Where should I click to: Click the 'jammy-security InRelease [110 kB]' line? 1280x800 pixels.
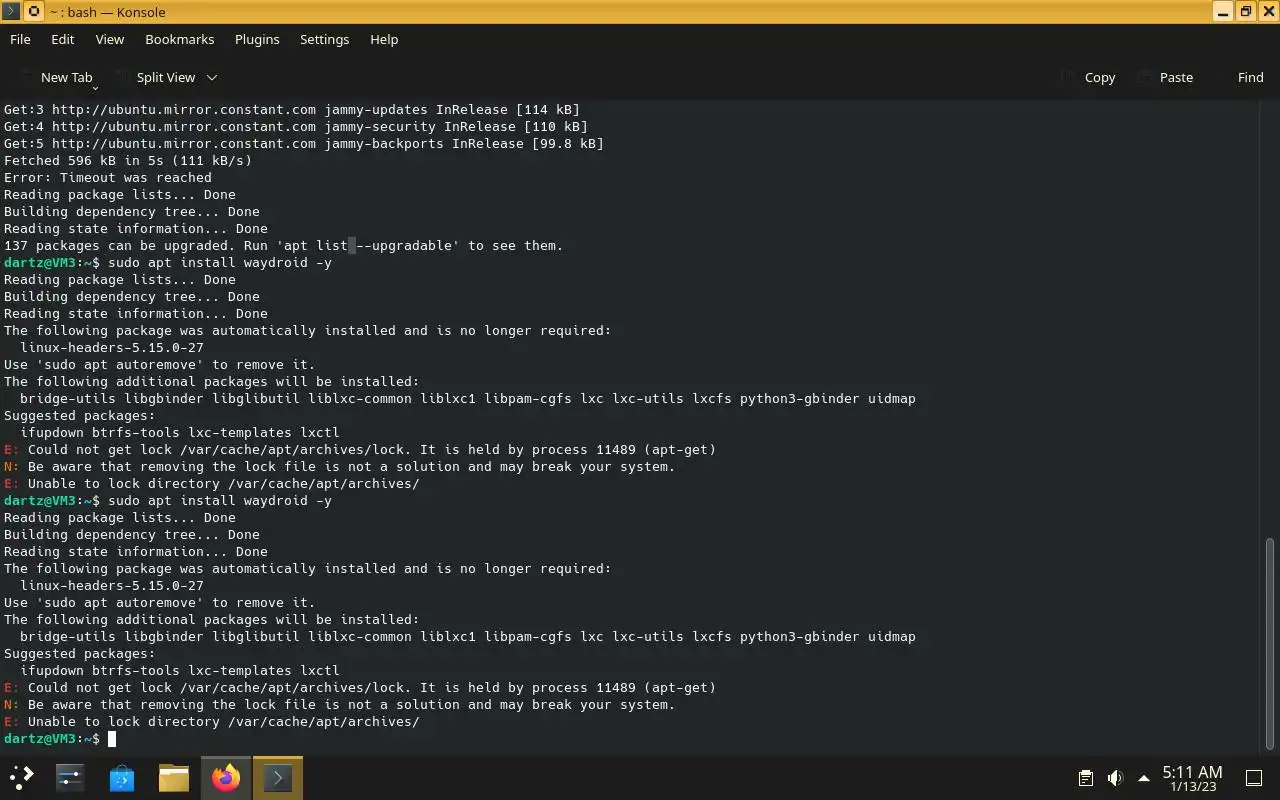296,127
